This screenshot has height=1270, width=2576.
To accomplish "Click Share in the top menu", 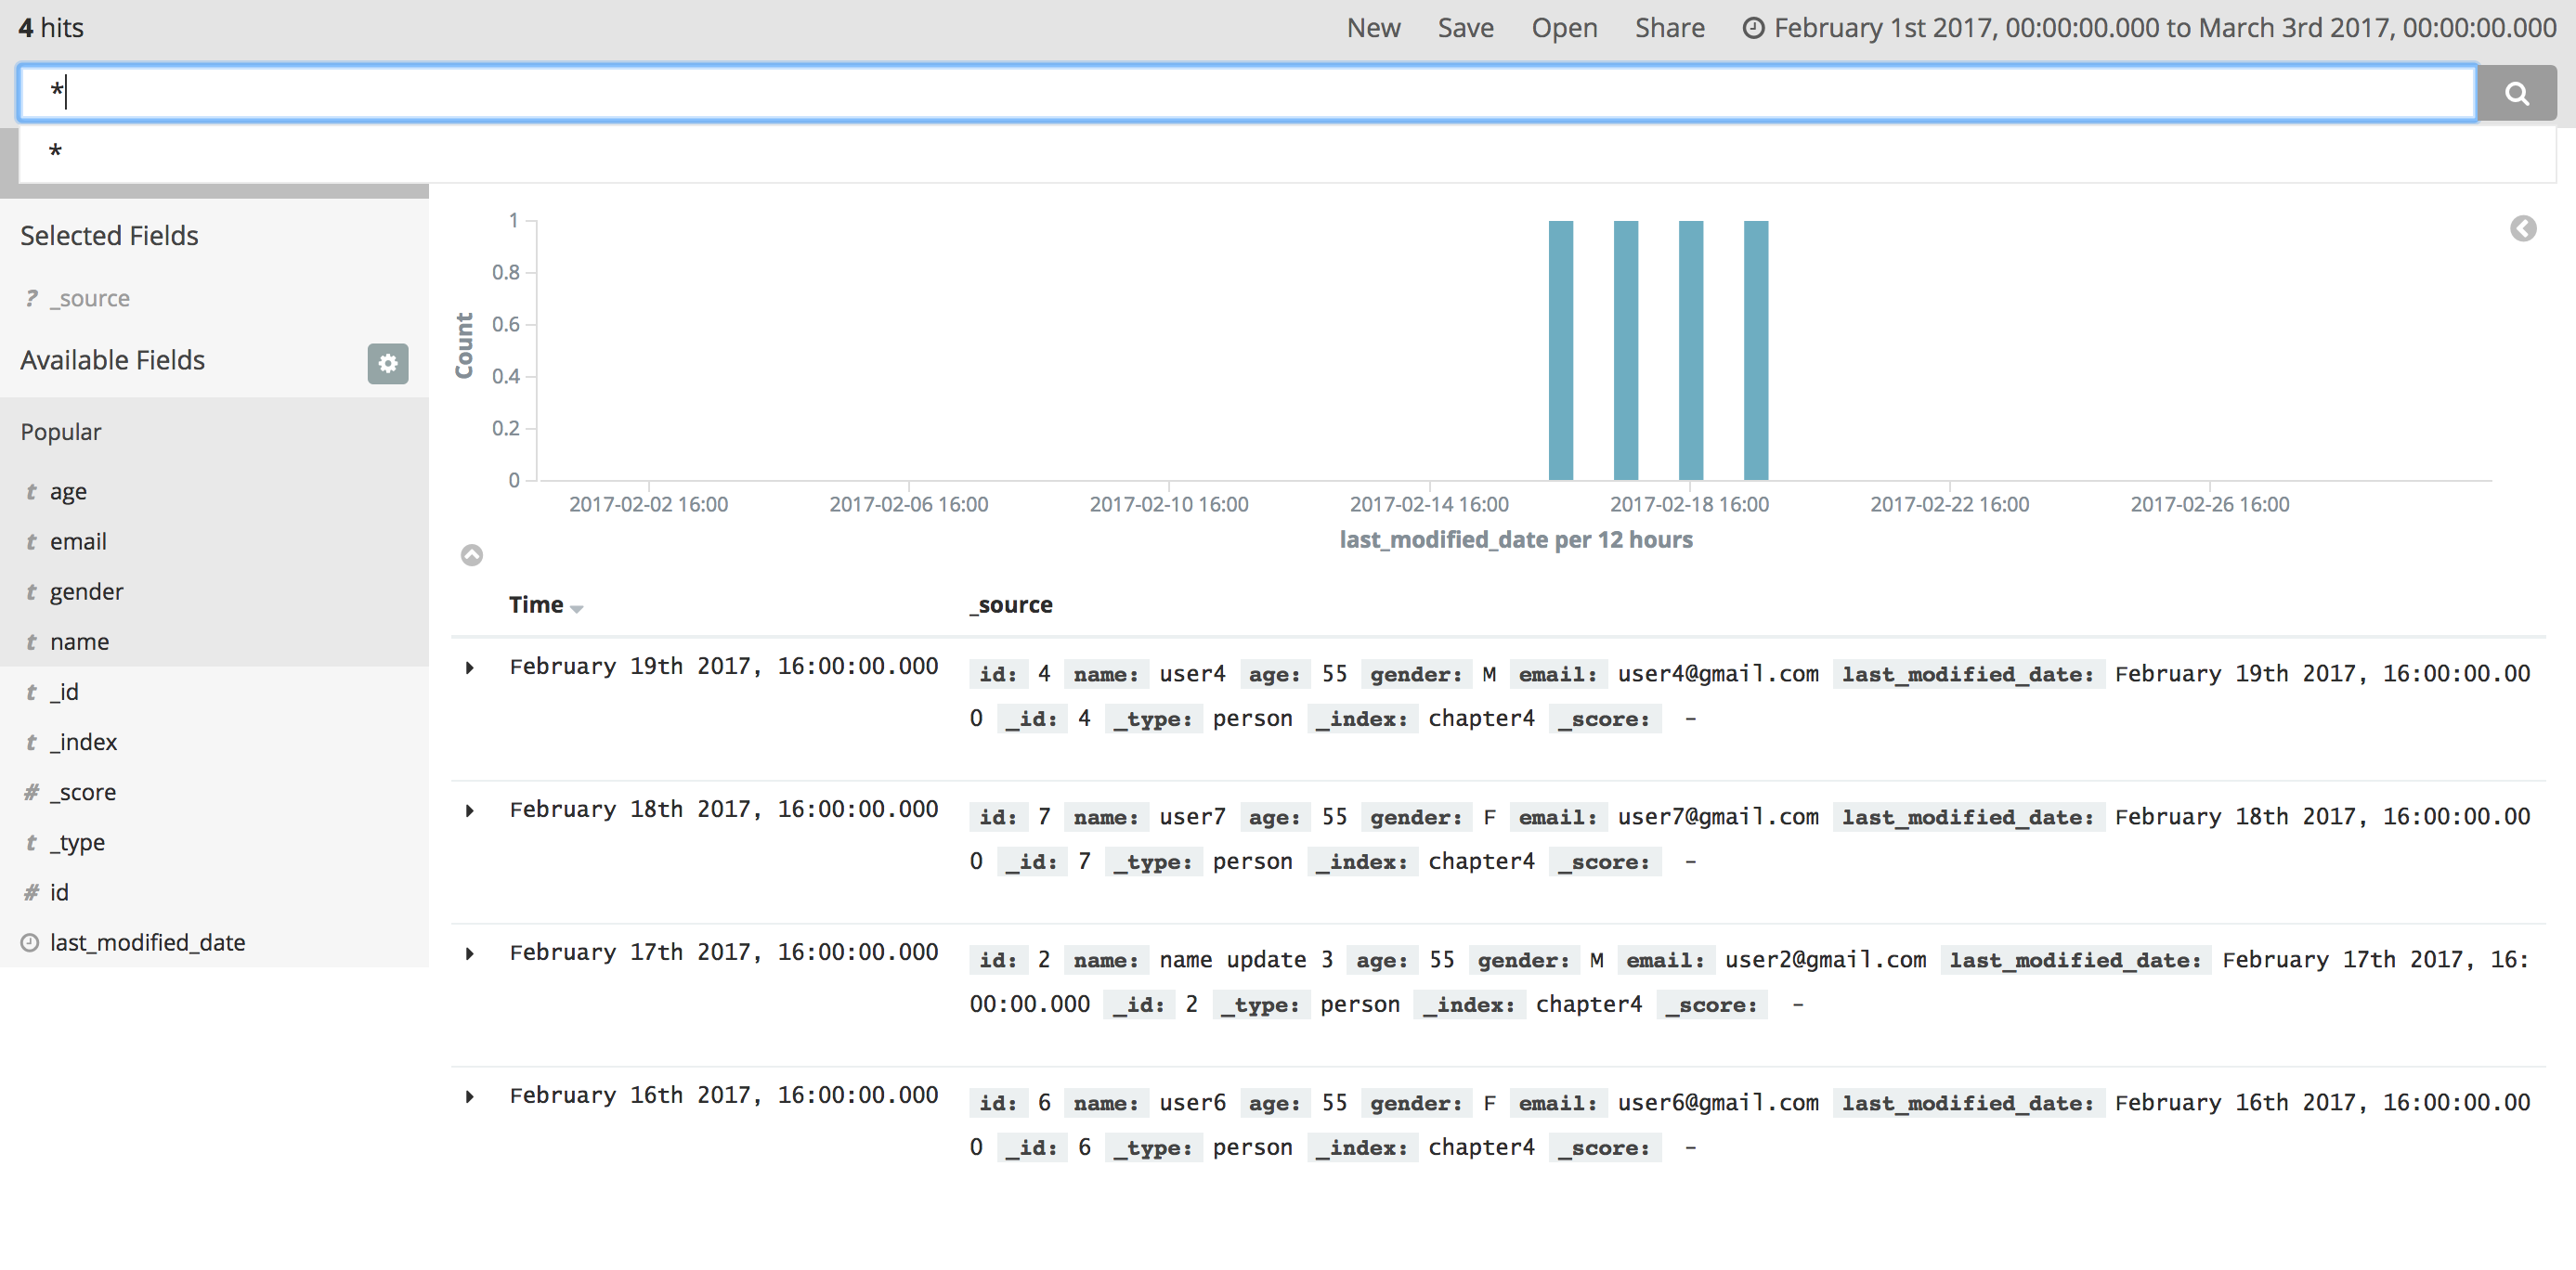I will 1669,28.
